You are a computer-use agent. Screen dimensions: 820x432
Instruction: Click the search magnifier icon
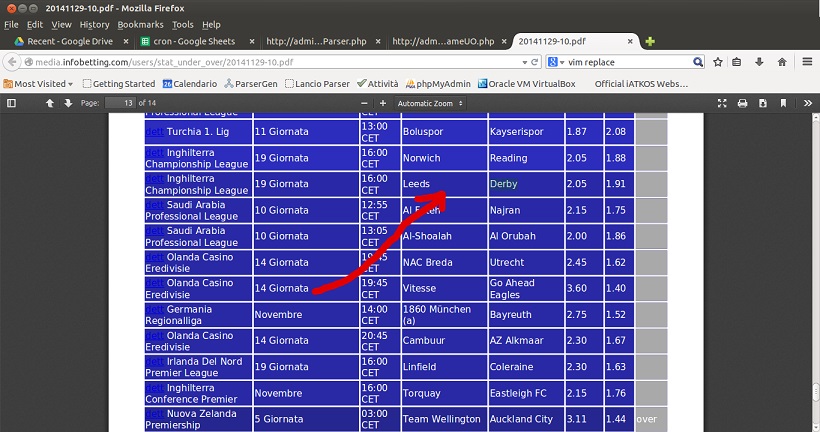coord(698,62)
